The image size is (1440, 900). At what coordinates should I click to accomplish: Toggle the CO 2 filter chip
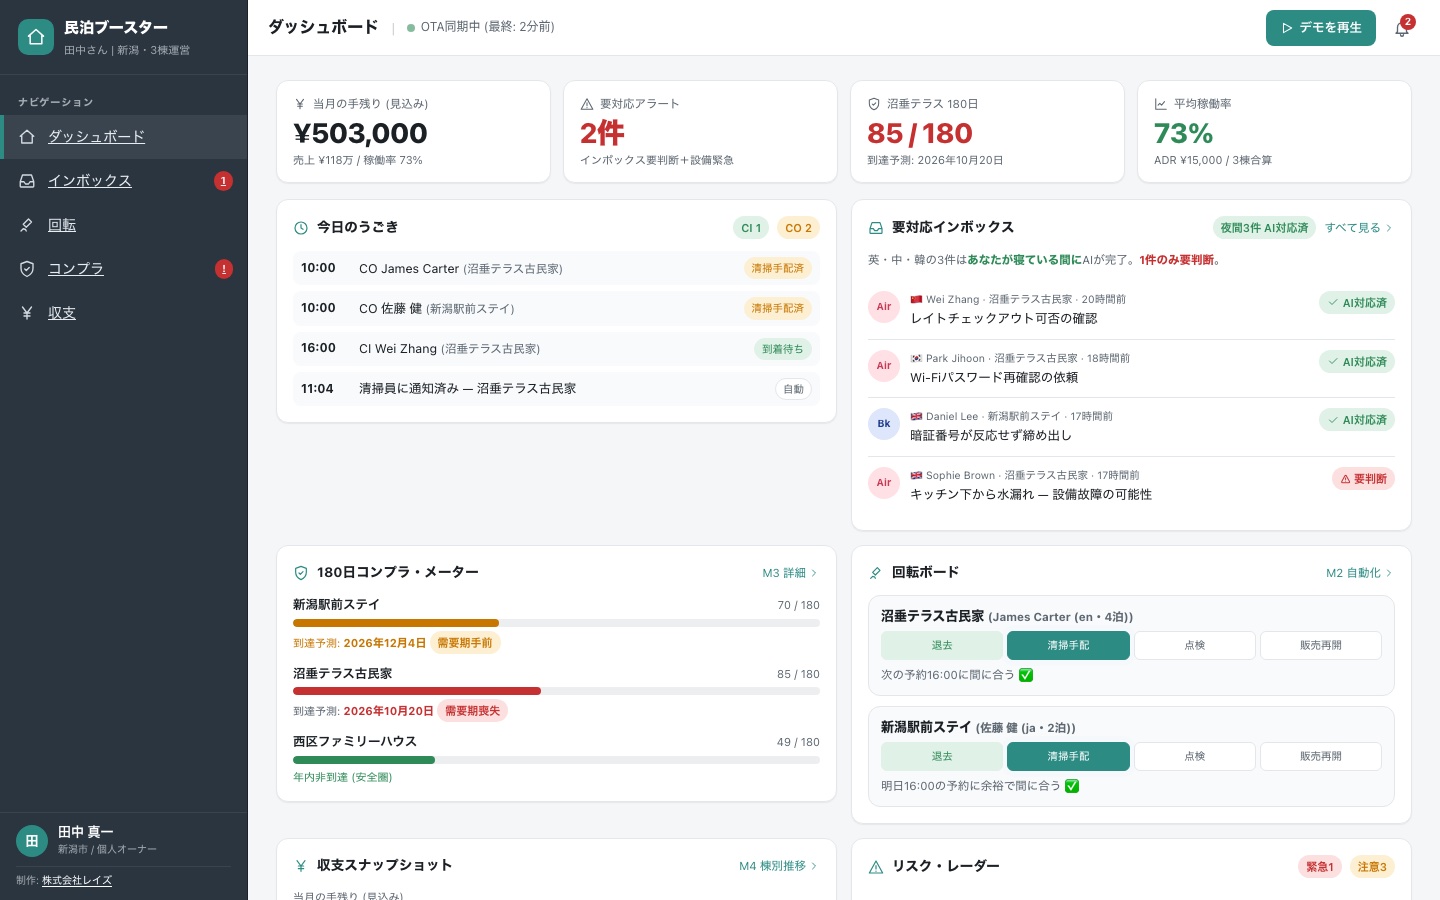pos(798,228)
